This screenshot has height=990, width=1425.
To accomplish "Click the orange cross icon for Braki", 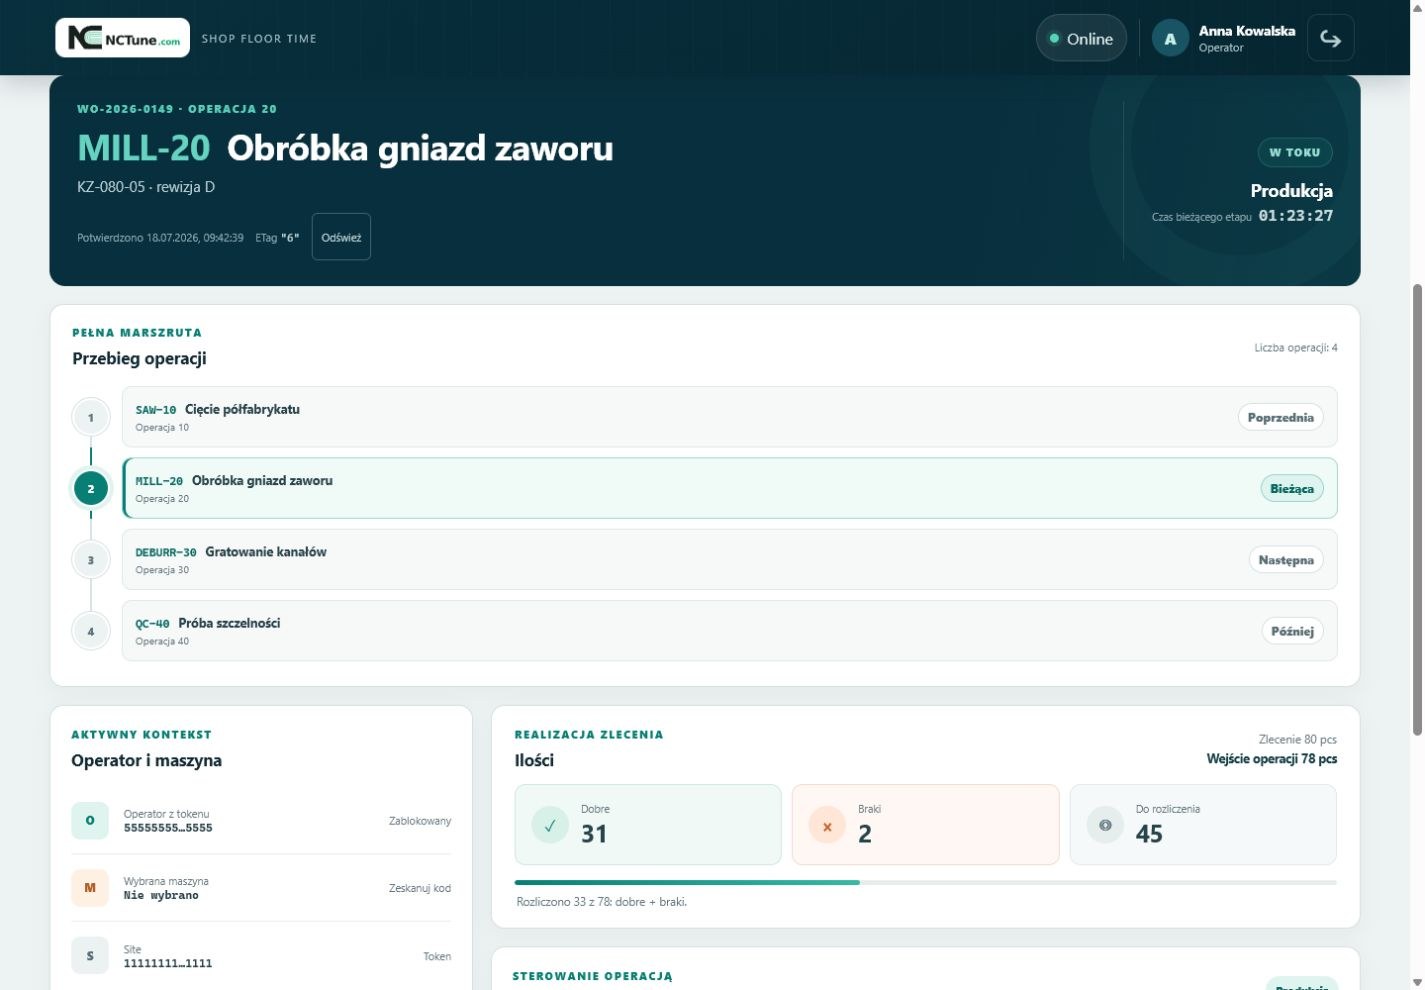I will 827,825.
